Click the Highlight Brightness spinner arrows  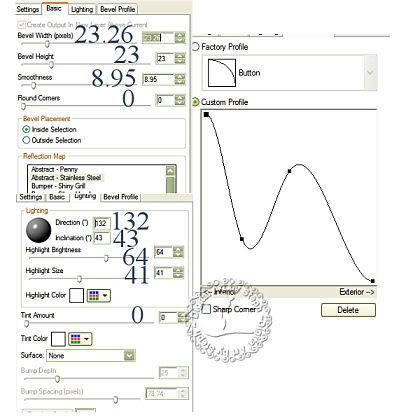pyautogui.click(x=178, y=252)
